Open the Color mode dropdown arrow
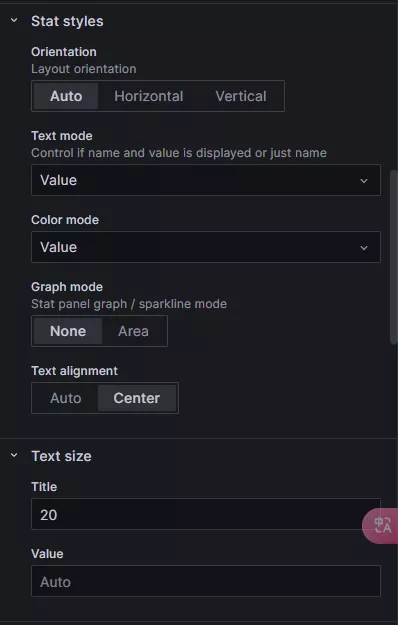 364,248
